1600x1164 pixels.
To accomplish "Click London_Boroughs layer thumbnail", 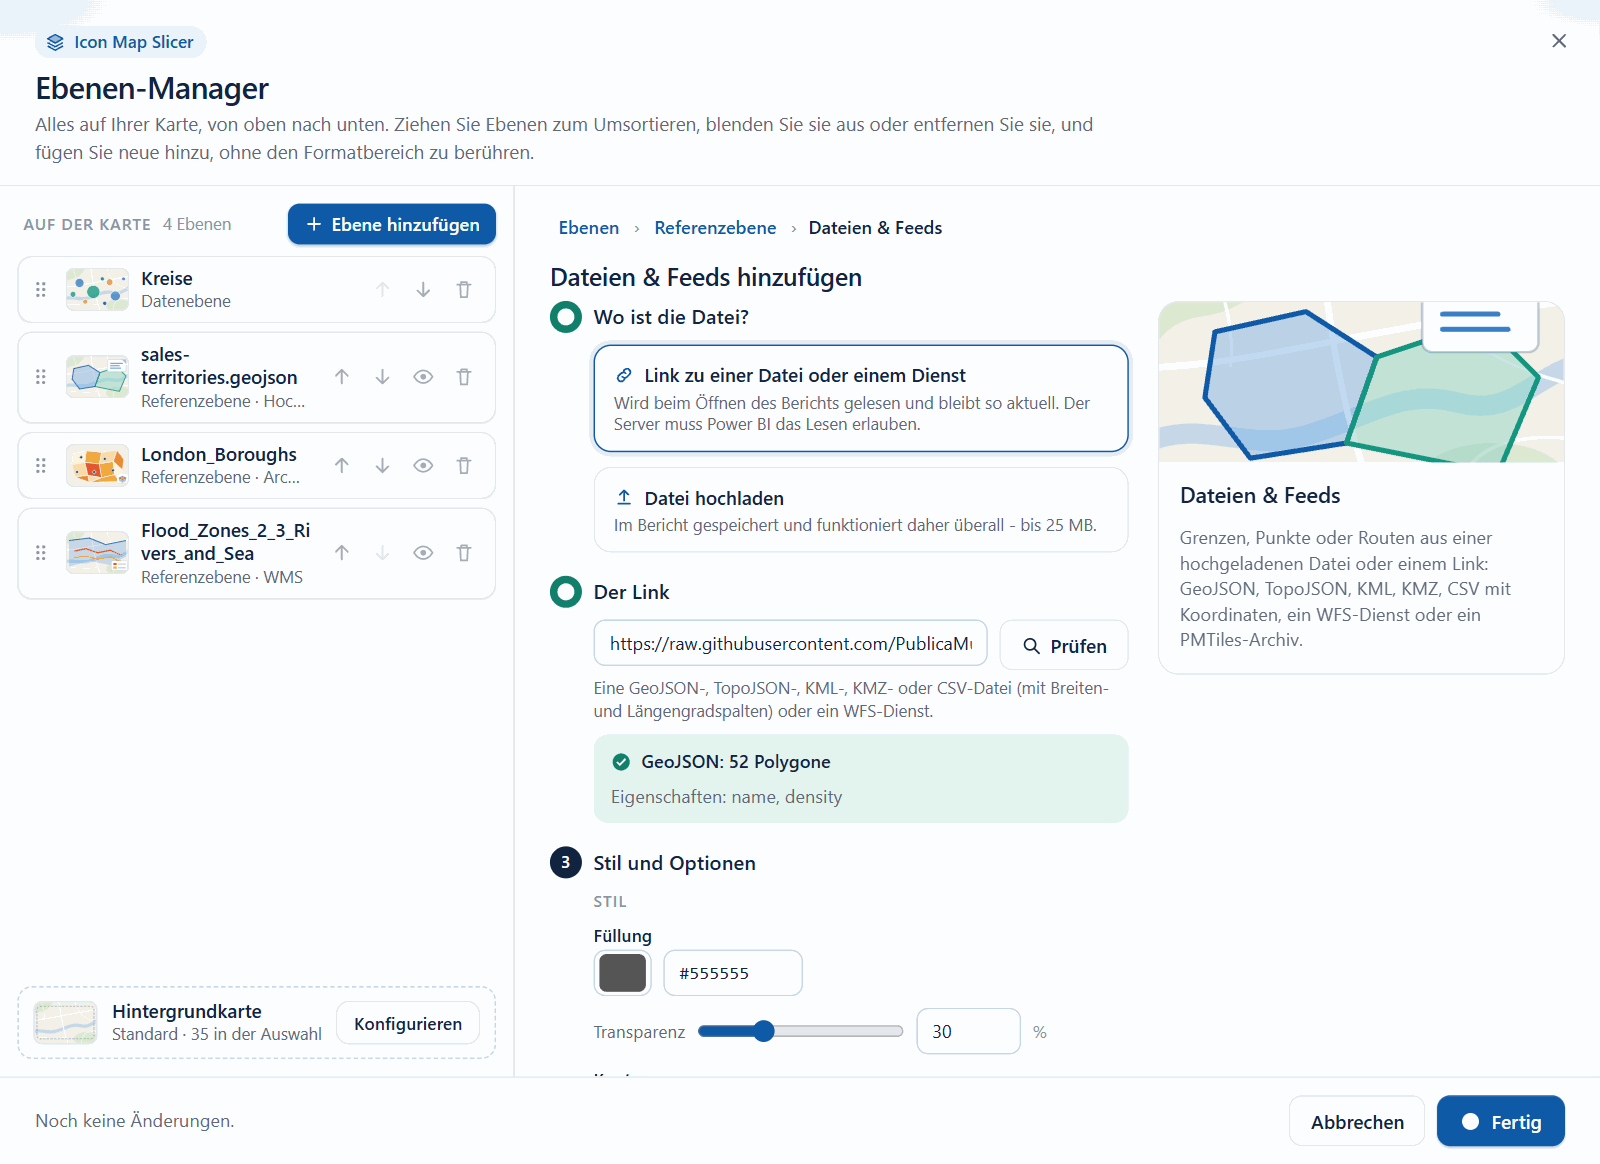I will (x=97, y=466).
